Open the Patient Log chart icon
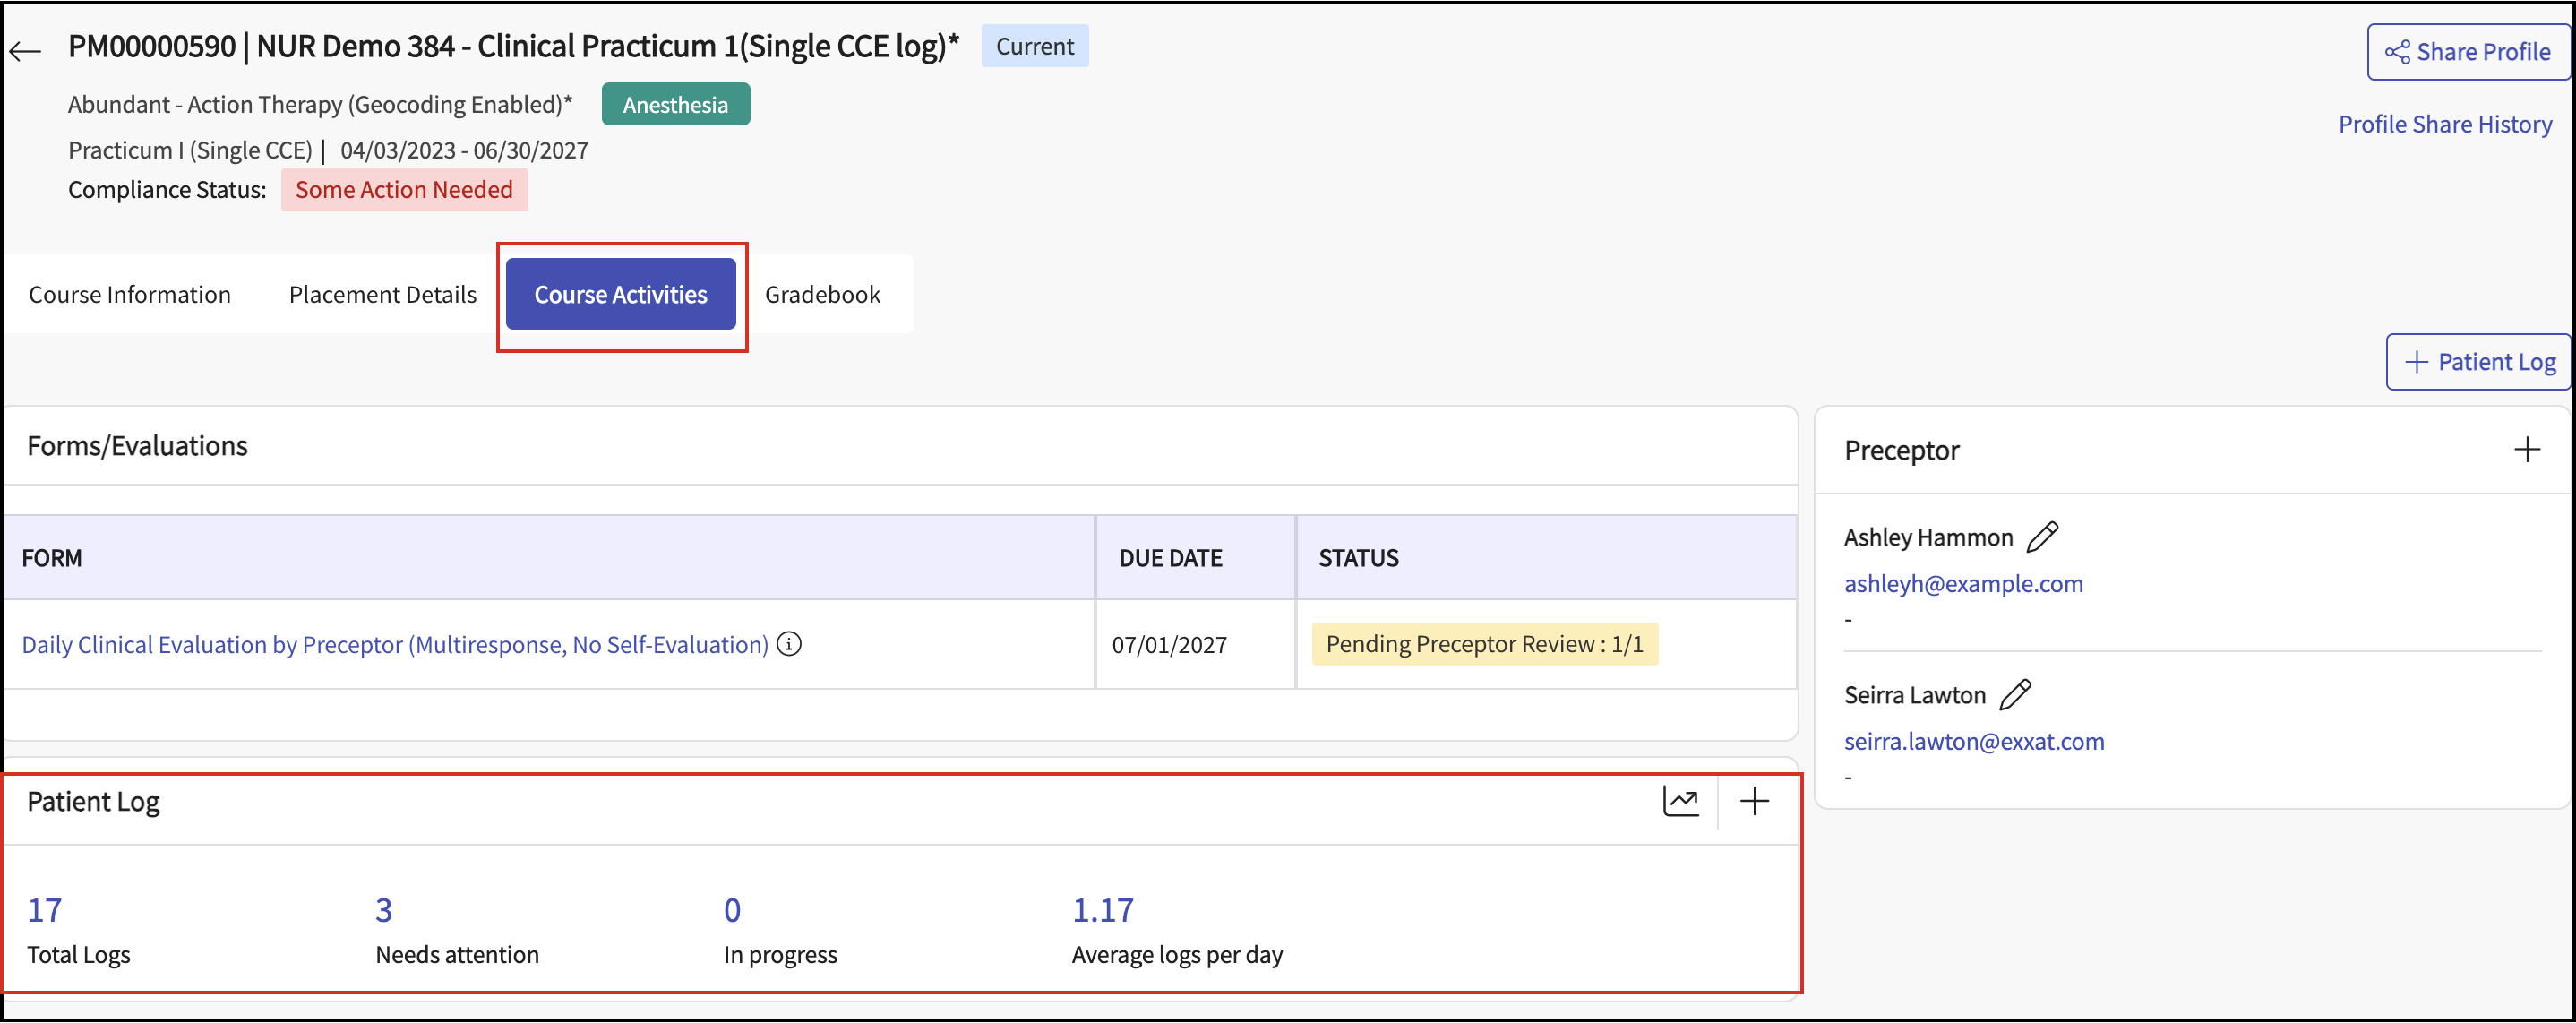The height and width of the screenshot is (1023, 2576). 1680,801
